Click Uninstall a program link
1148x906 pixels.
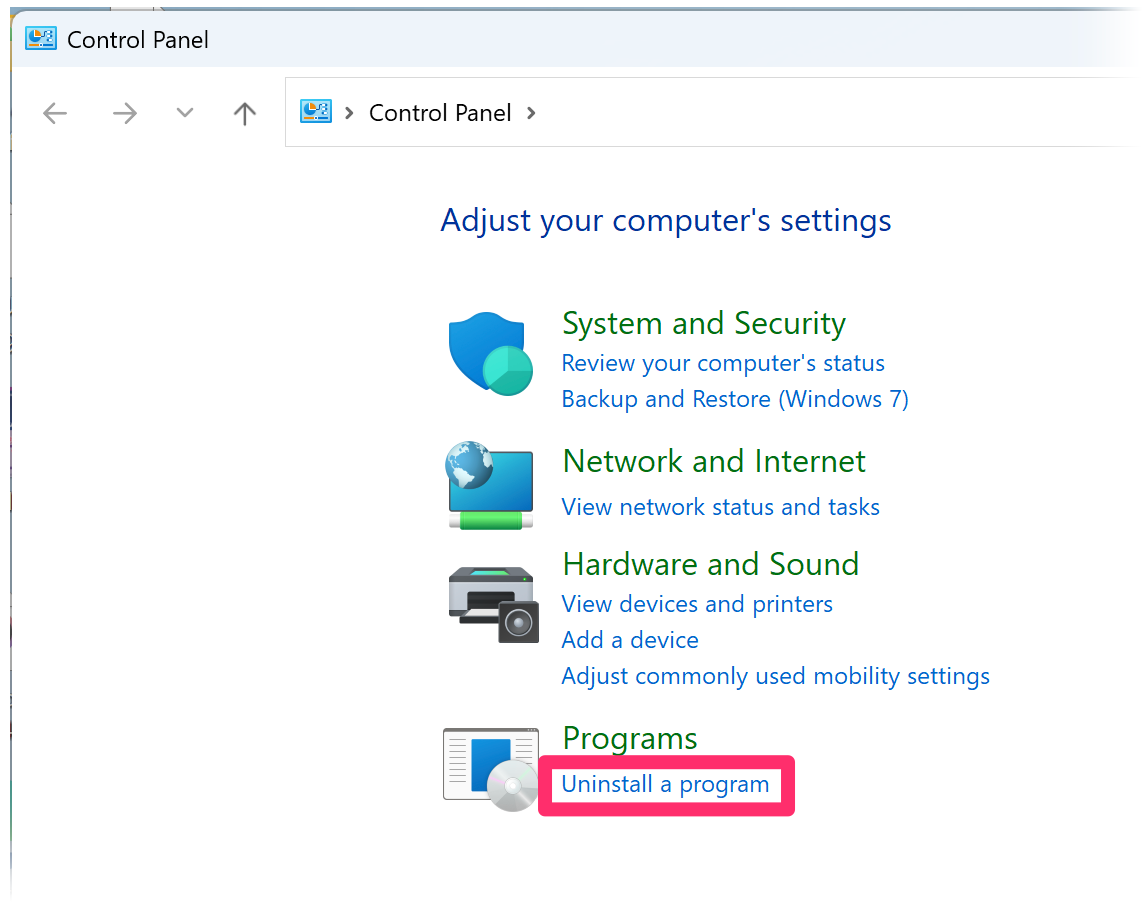click(x=665, y=784)
